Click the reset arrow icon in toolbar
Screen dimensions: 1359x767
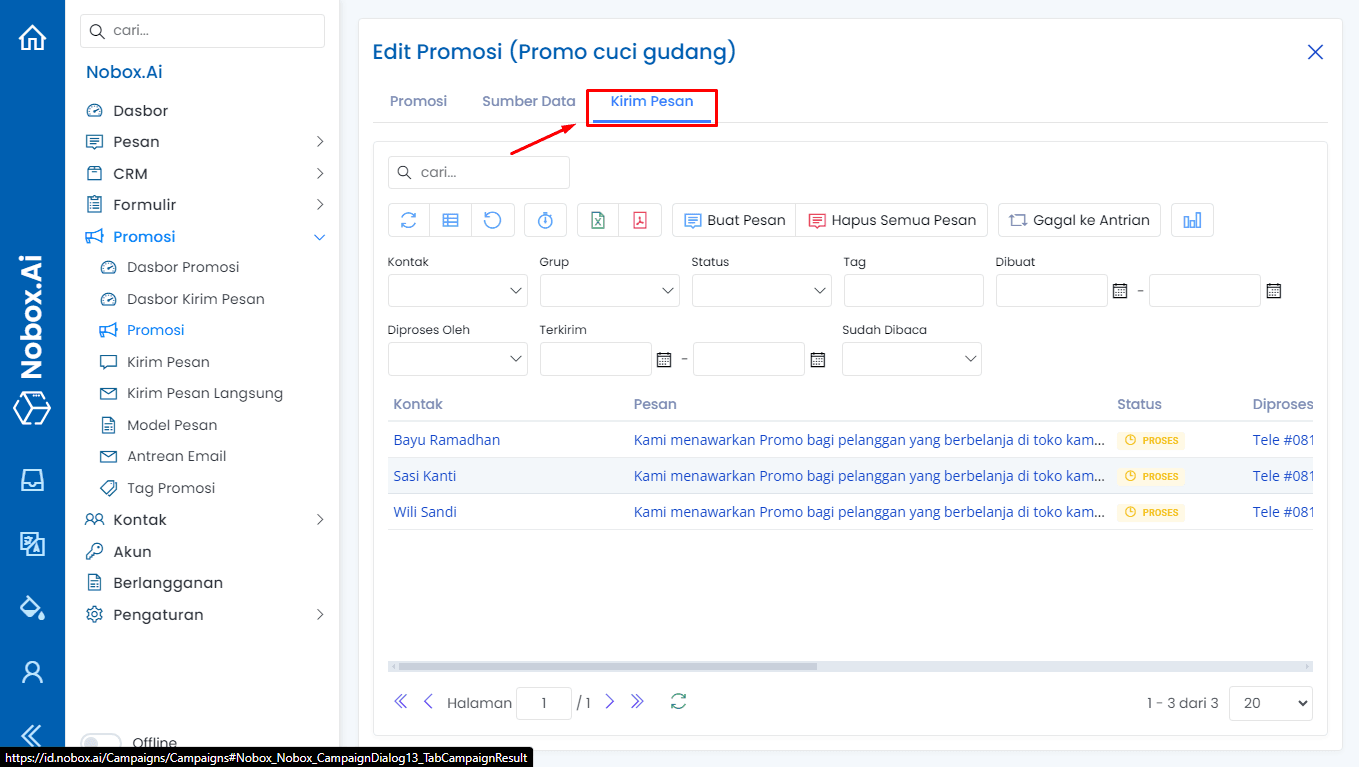[492, 220]
